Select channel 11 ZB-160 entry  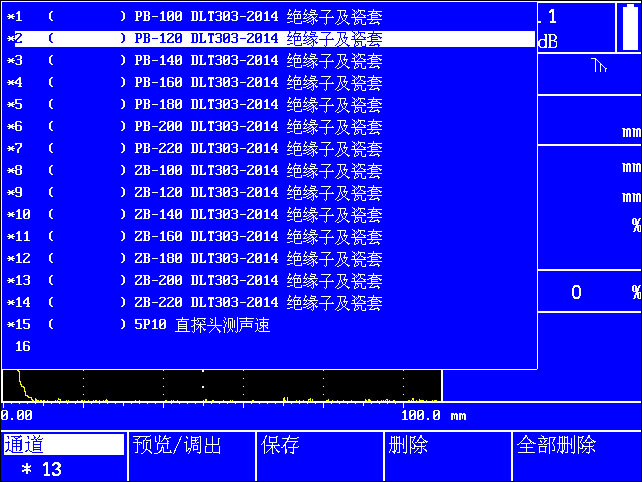point(269,237)
